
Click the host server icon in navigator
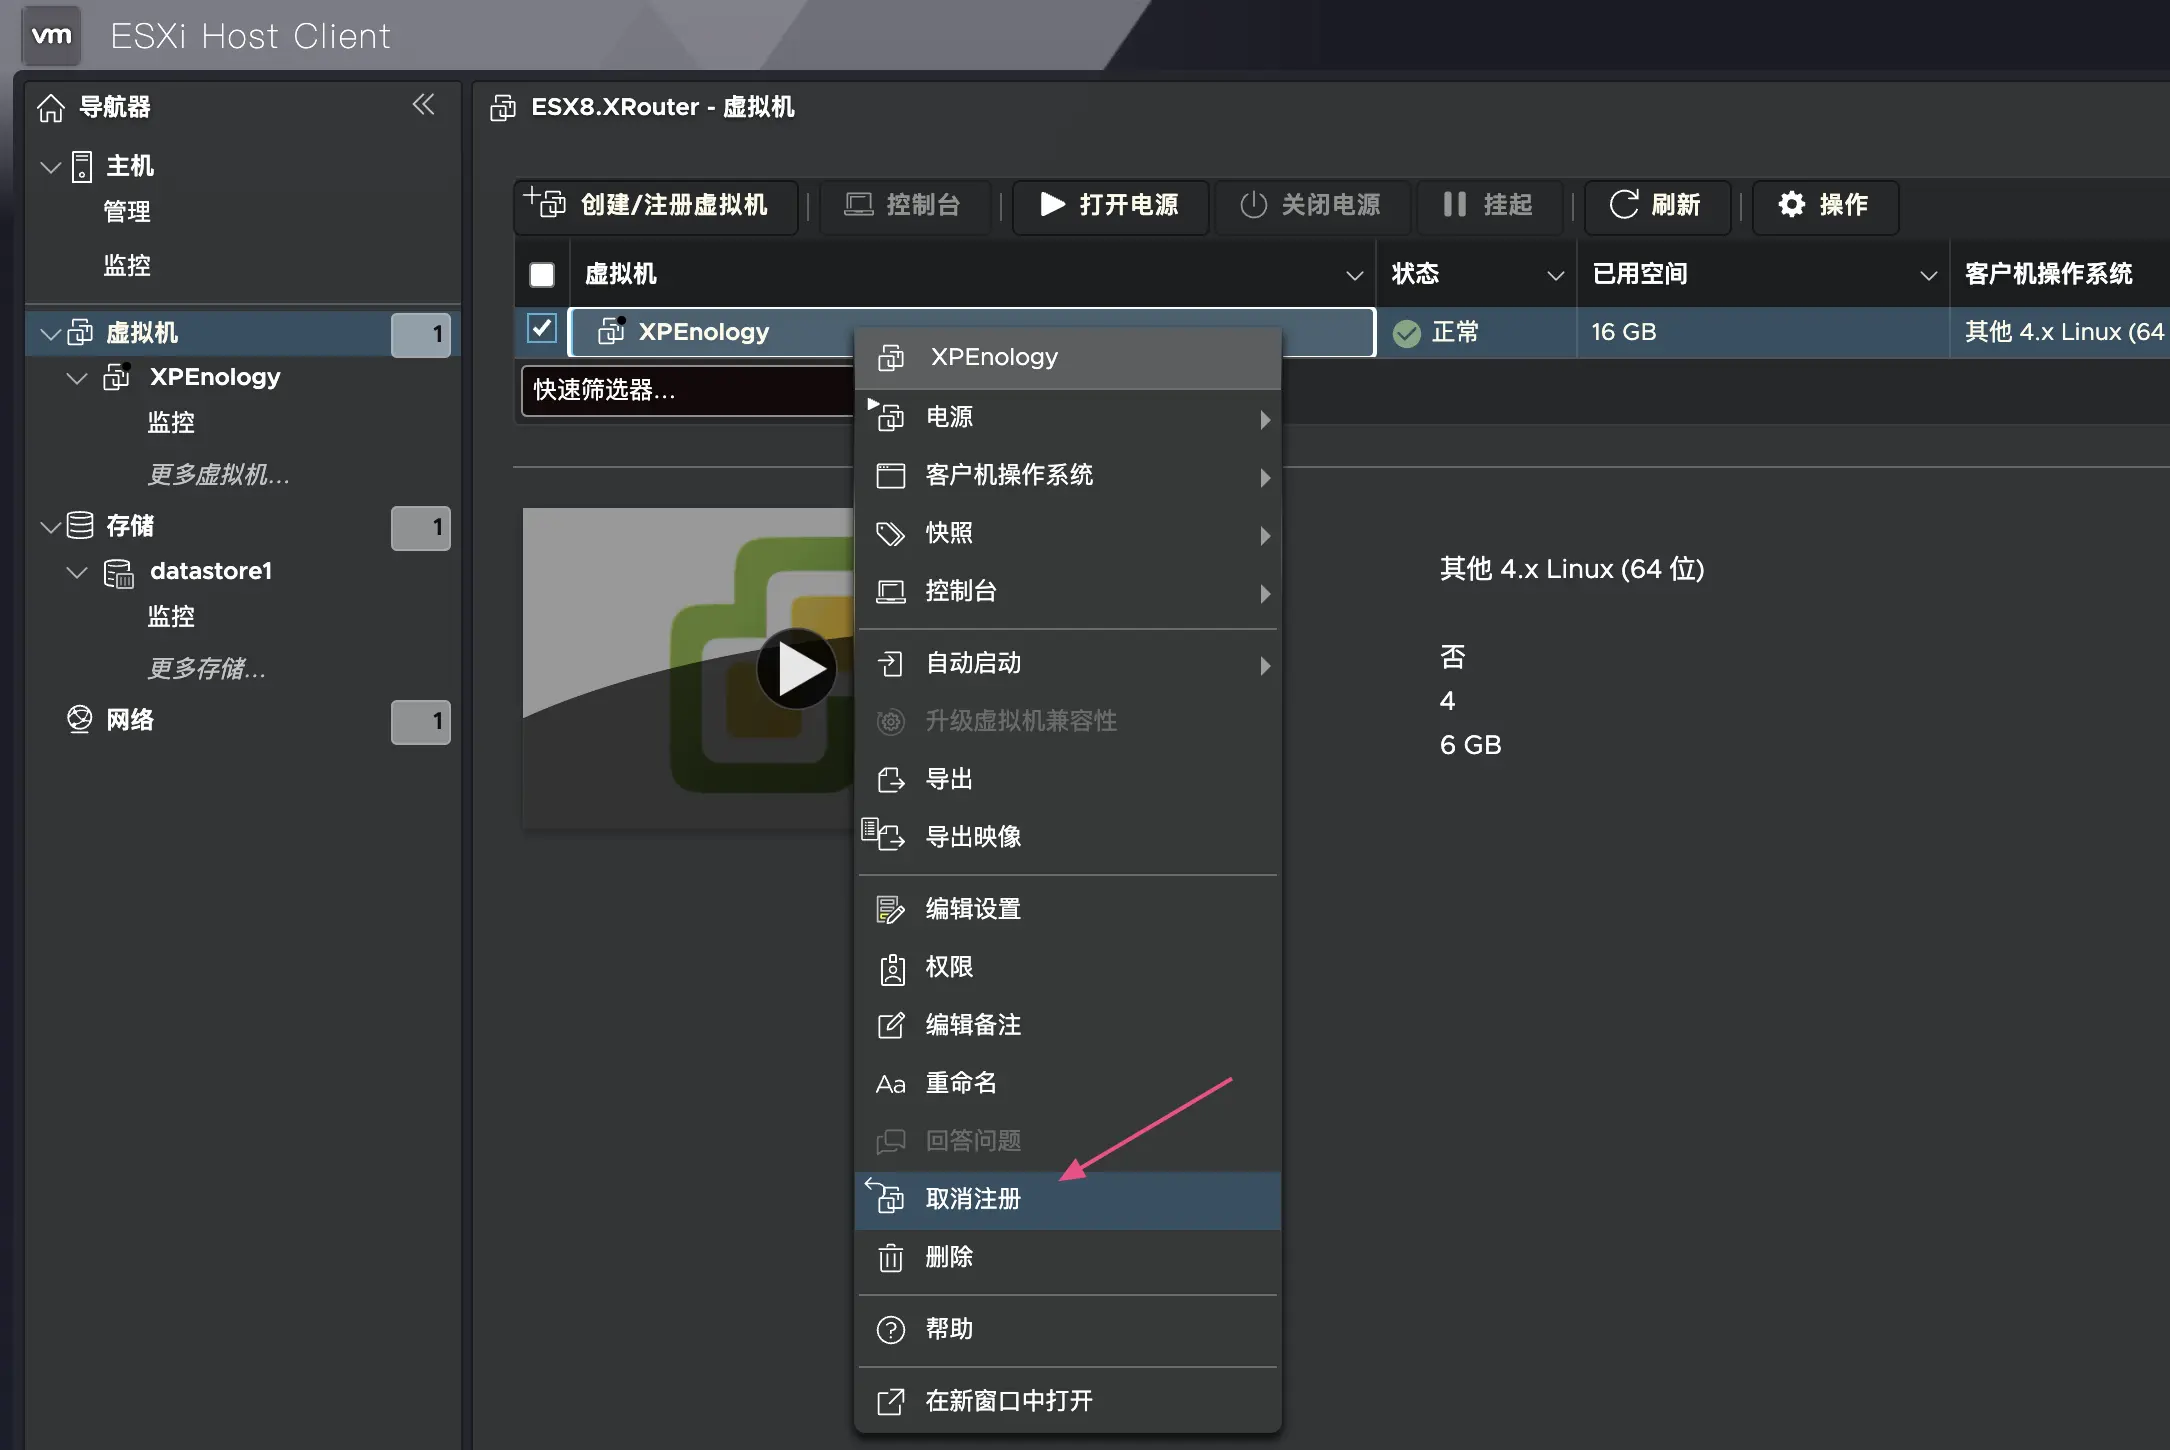point(82,166)
